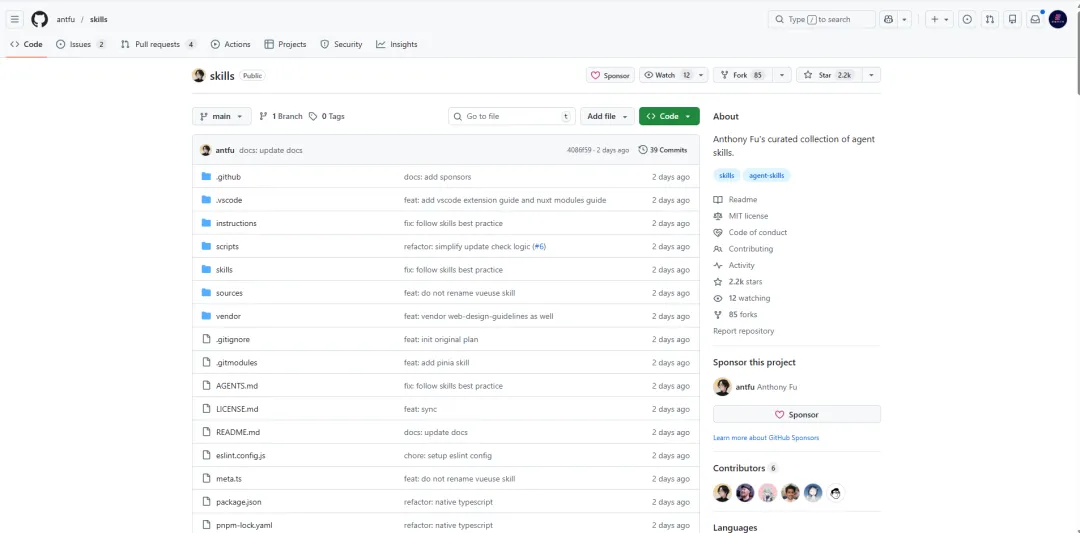
Task: View 39 Commits history
Action: point(663,150)
